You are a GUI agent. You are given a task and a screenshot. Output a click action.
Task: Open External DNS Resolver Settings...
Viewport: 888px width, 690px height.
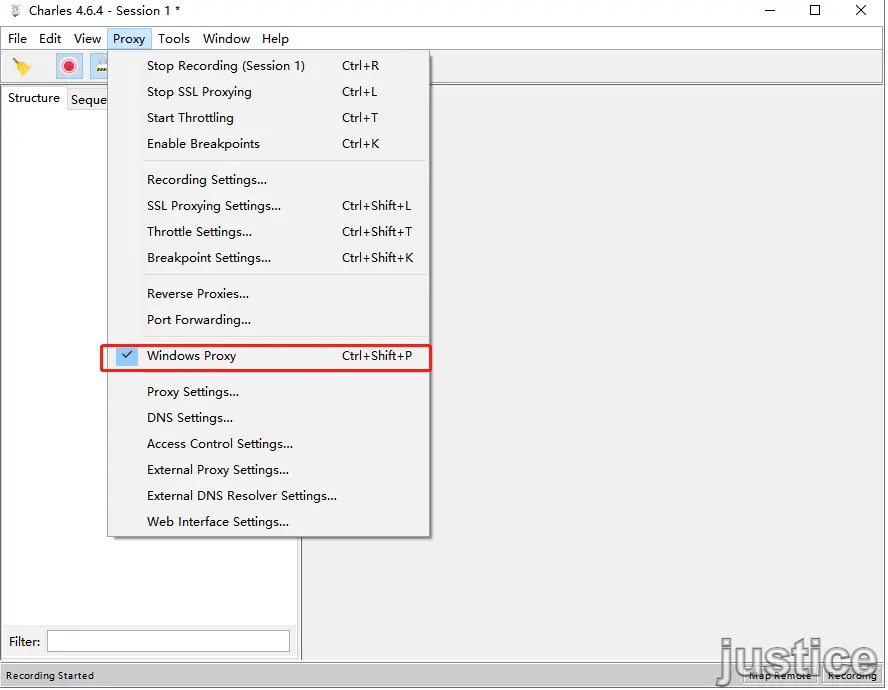tap(268, 496)
